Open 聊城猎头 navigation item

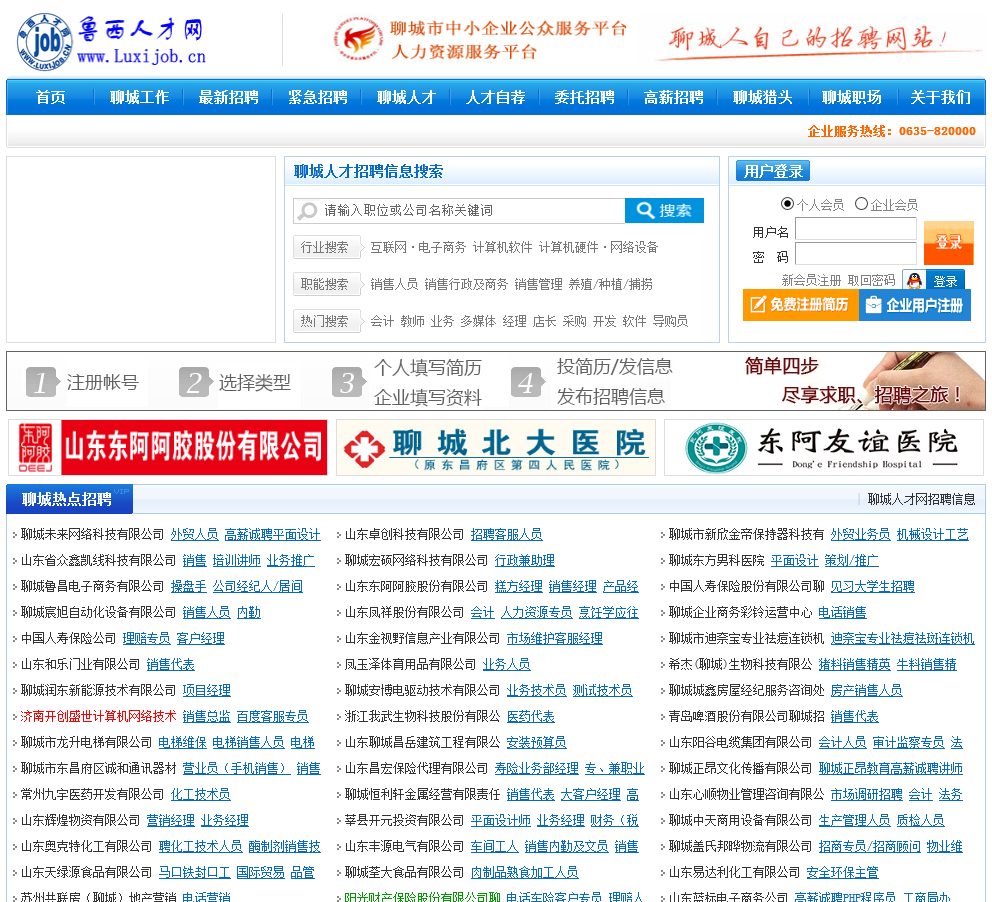[762, 97]
